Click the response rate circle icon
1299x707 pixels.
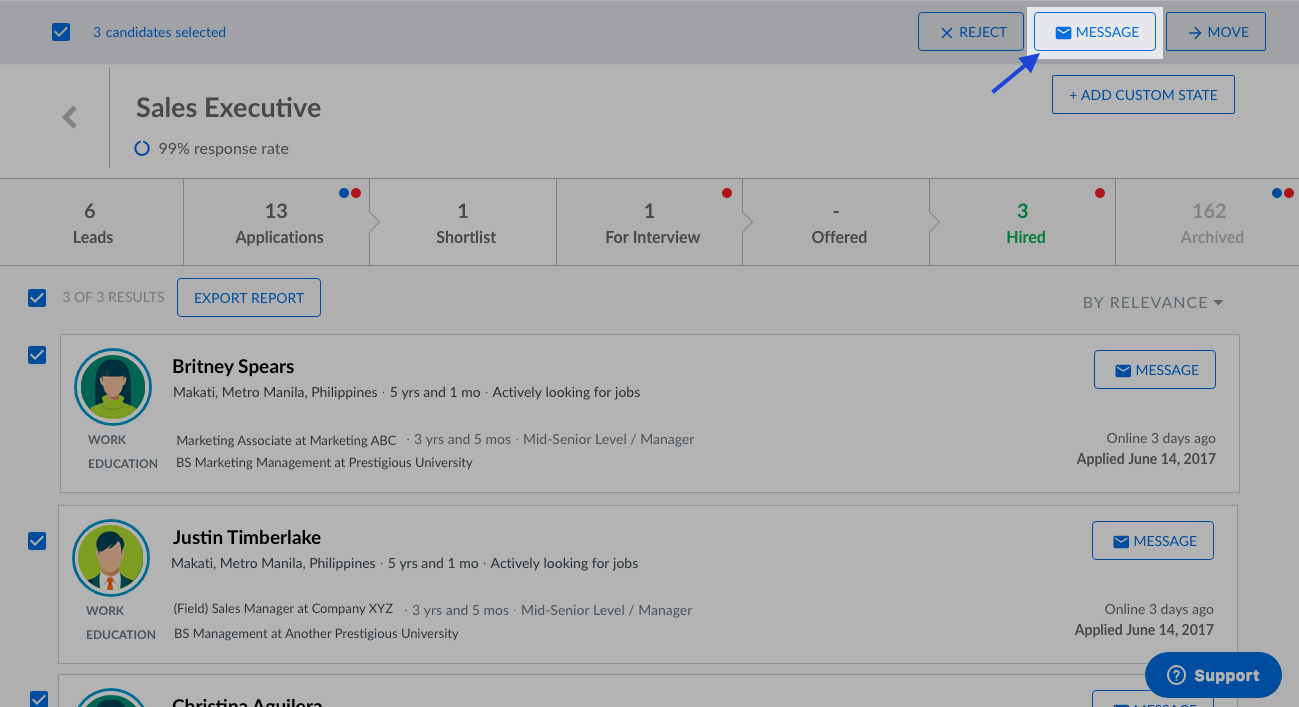pyautogui.click(x=142, y=148)
